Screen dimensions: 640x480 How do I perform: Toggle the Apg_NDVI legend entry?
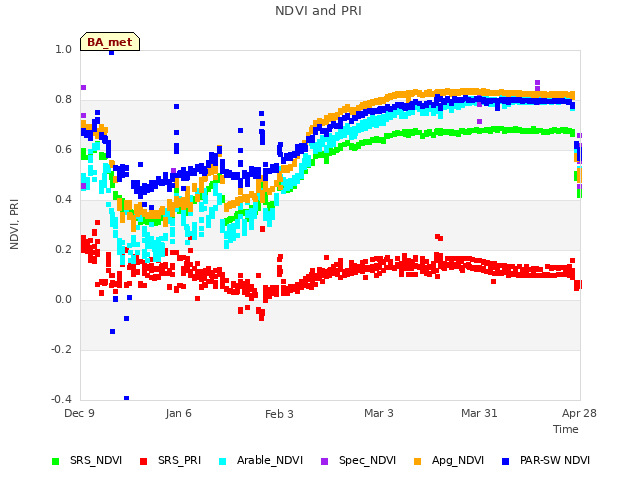[449, 460]
